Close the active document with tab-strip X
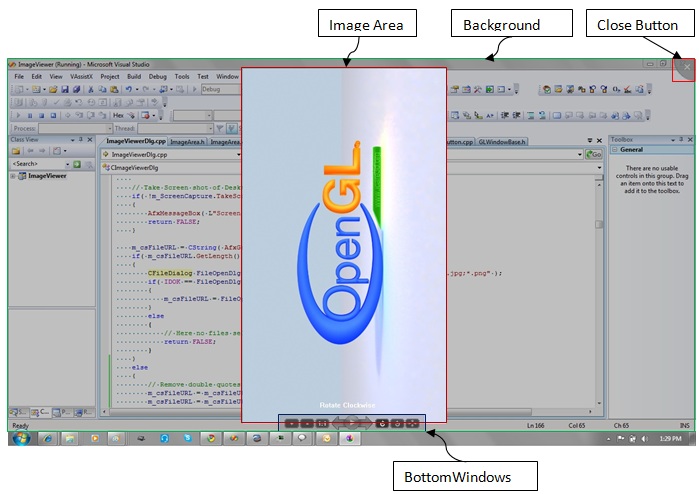This screenshot has width=699, height=494. [x=600, y=140]
